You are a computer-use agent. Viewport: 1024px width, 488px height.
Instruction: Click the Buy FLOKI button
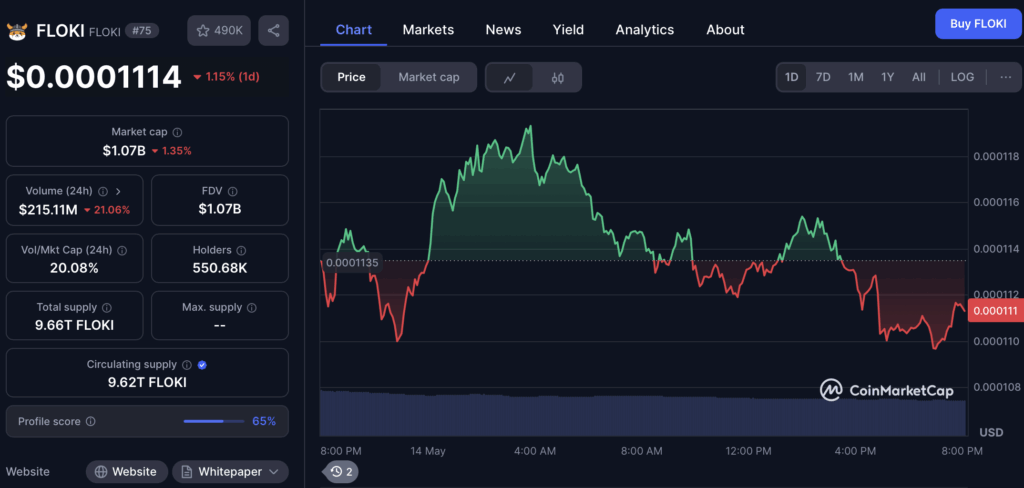point(978,24)
